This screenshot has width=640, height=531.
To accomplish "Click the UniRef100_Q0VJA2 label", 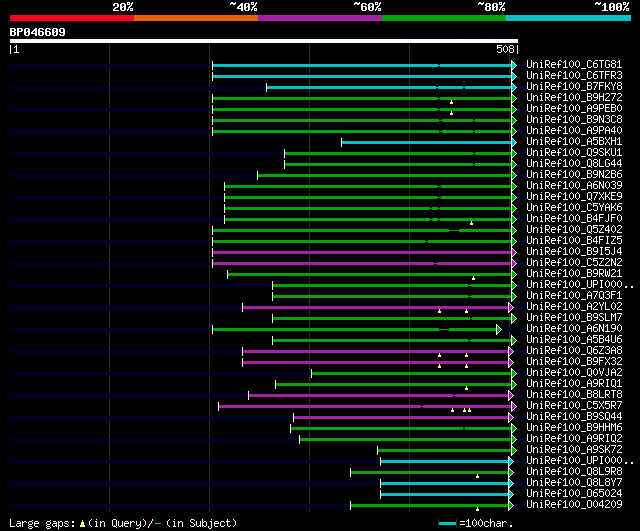I will (574, 373).
